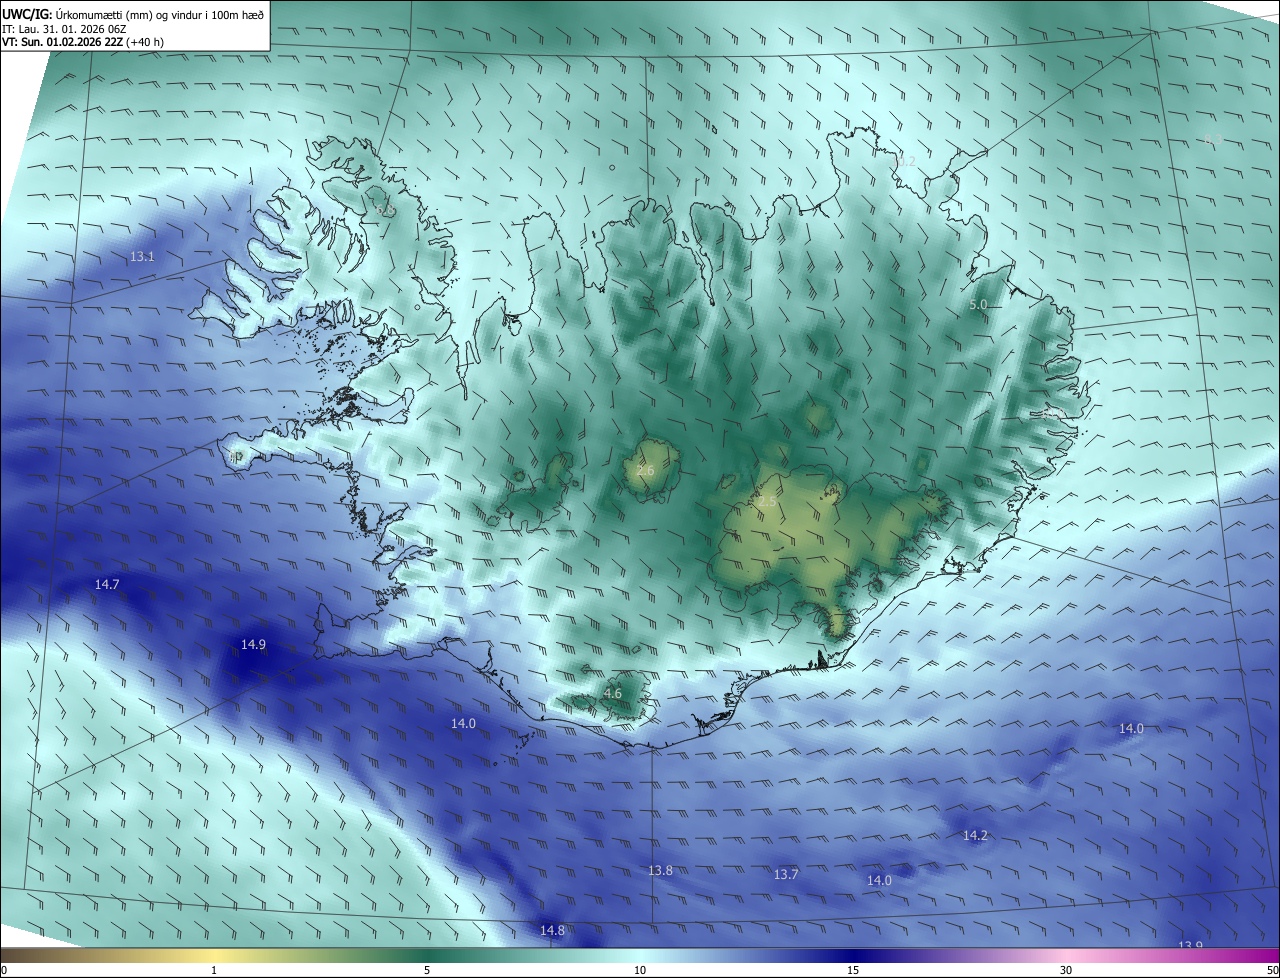The width and height of the screenshot is (1280, 978).
Task: Click the 50 tick label on the color scale
Action: pyautogui.click(x=1272, y=970)
